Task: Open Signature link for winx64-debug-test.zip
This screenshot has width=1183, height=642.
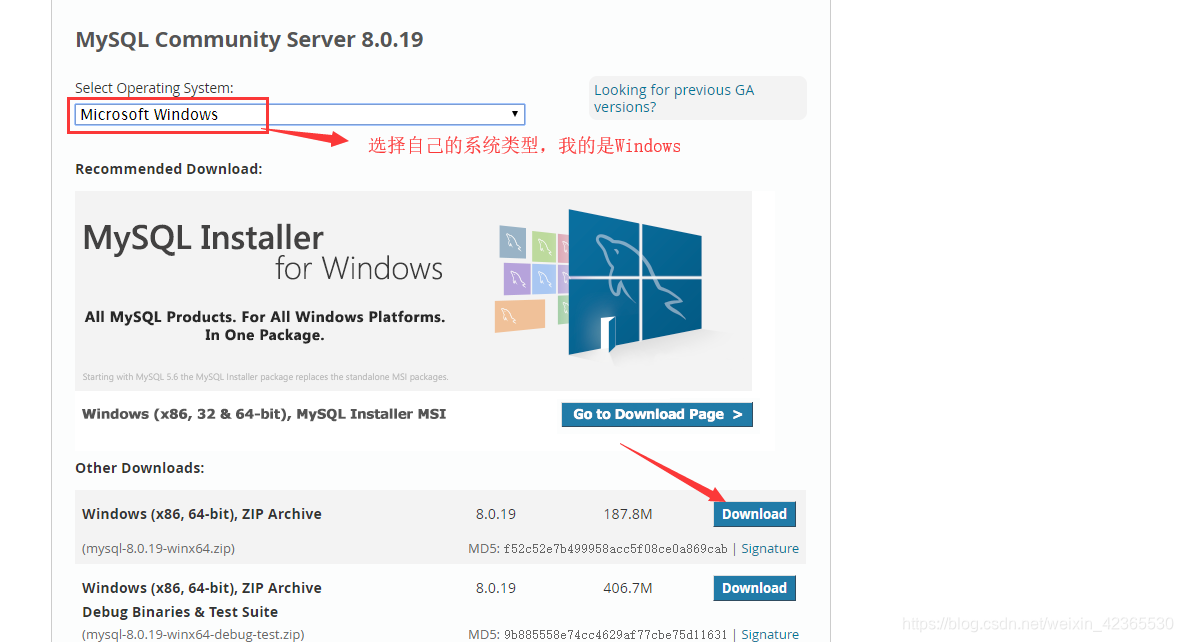Action: tap(770, 634)
